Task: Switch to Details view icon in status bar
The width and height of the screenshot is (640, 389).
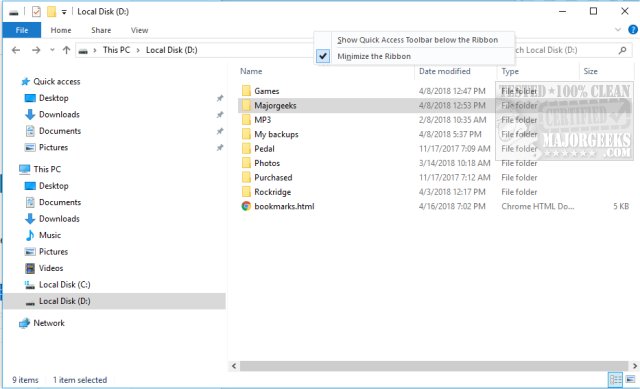Action: 616,380
